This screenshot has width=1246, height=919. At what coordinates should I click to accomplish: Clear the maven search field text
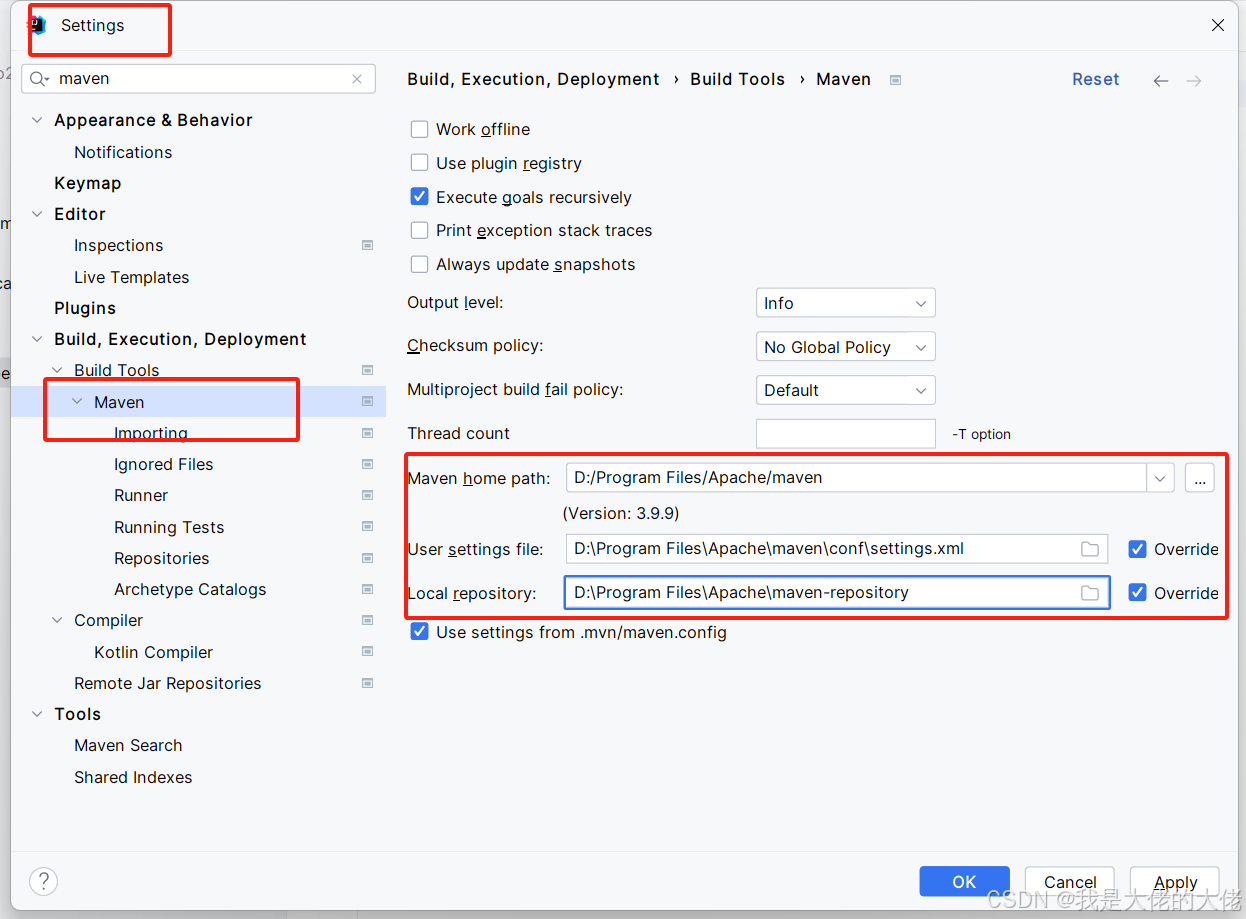pyautogui.click(x=357, y=79)
